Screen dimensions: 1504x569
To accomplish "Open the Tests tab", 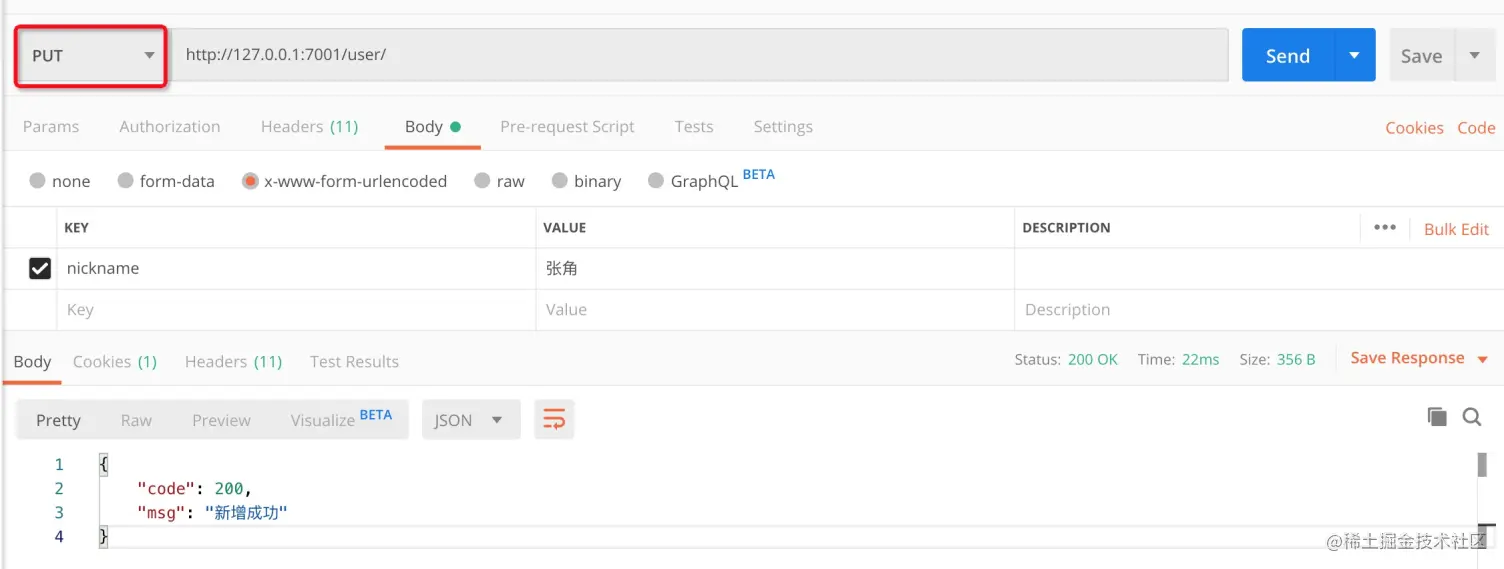I will [694, 126].
